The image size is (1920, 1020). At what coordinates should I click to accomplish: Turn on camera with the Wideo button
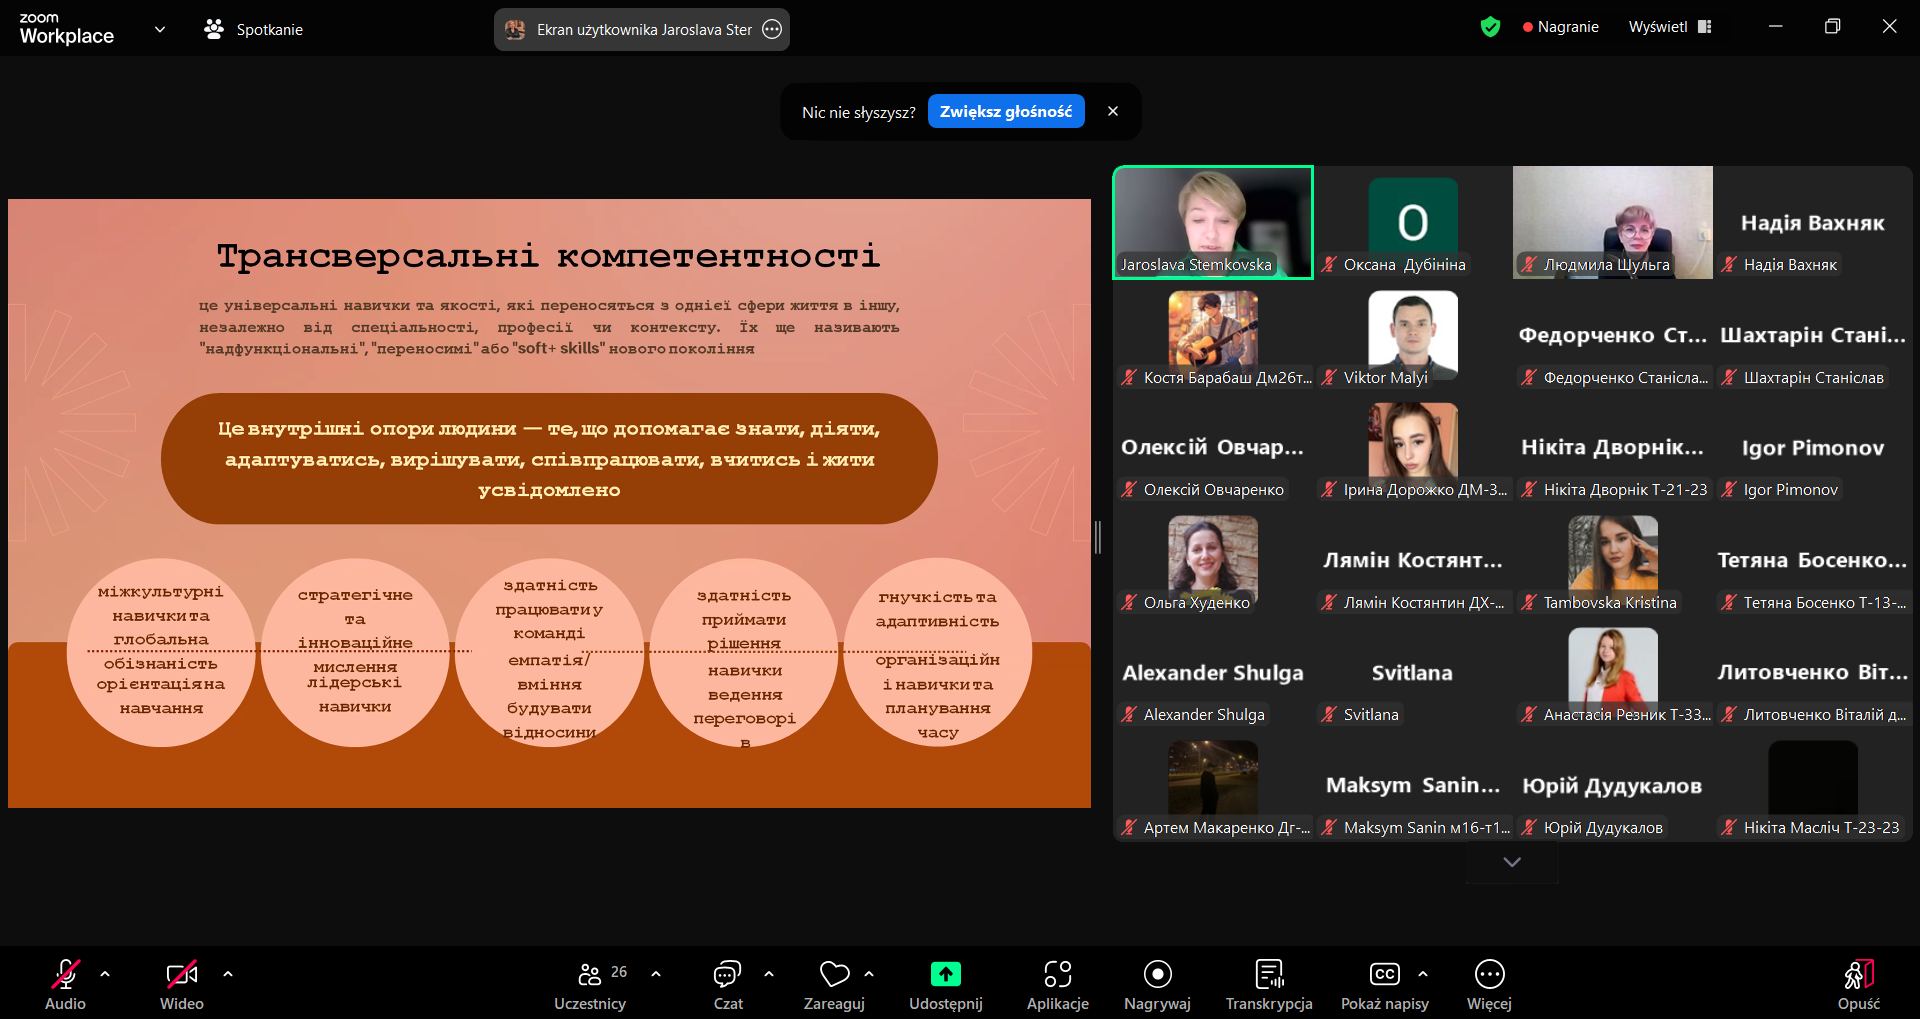[x=181, y=975]
